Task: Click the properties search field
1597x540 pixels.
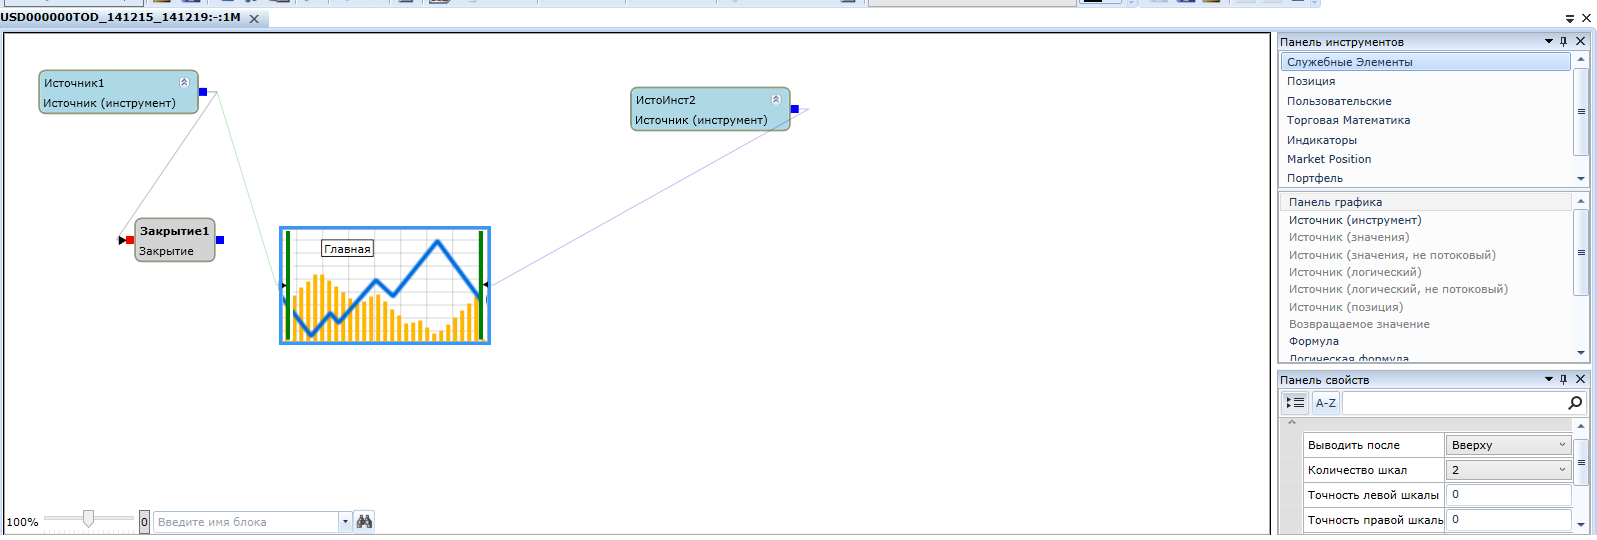Action: 1455,403
